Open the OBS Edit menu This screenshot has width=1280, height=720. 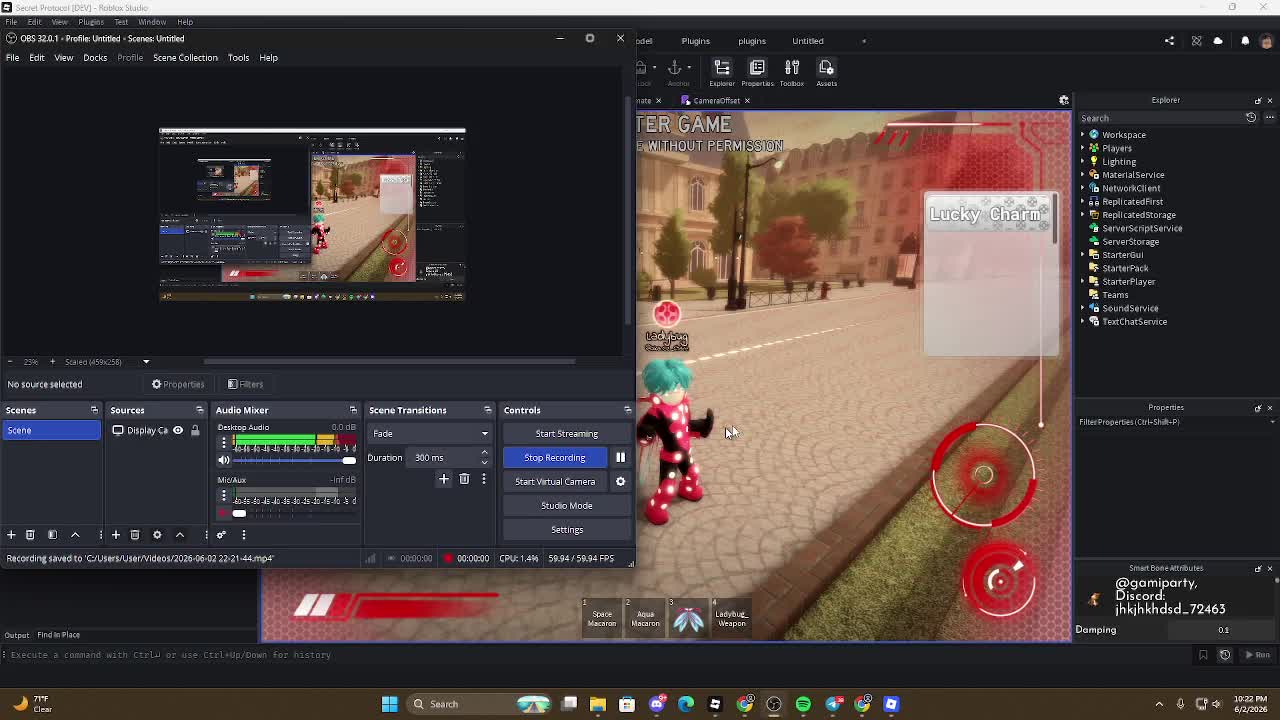click(x=37, y=57)
